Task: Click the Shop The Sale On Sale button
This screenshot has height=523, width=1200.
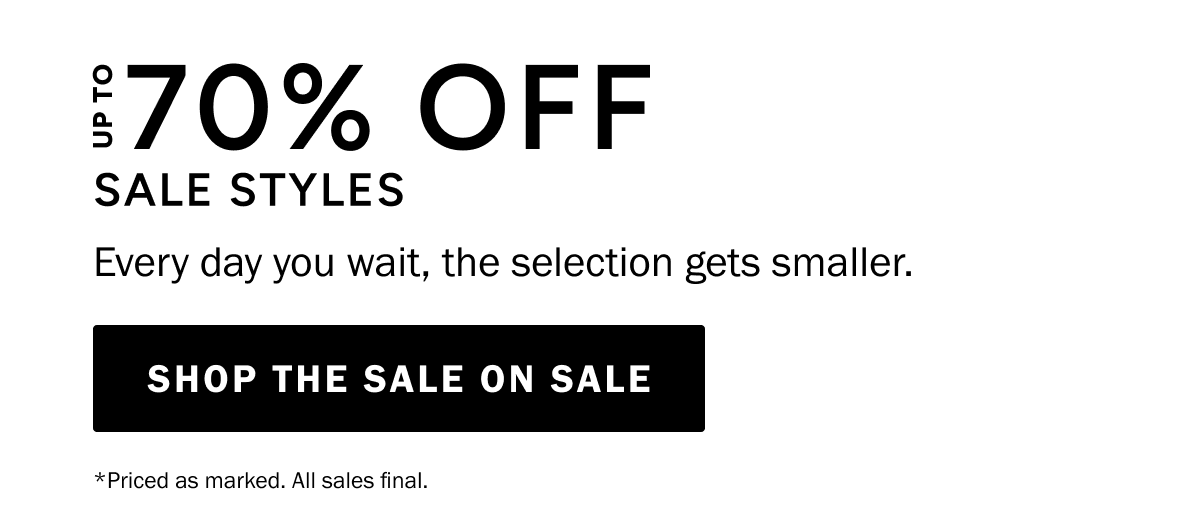Action: tap(399, 378)
